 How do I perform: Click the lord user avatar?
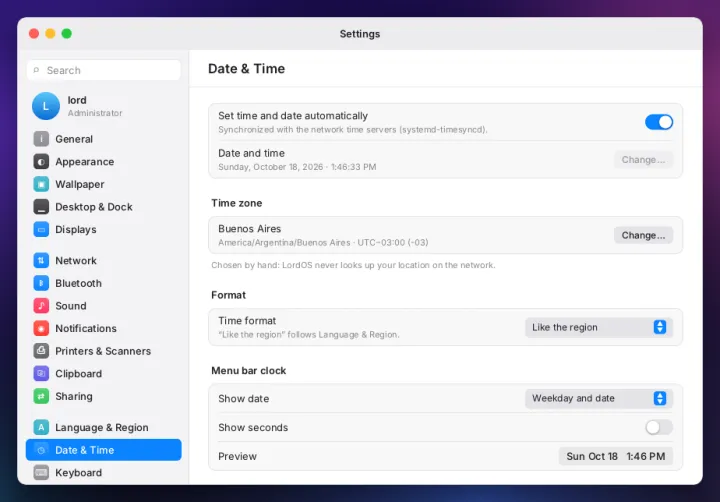(x=45, y=106)
